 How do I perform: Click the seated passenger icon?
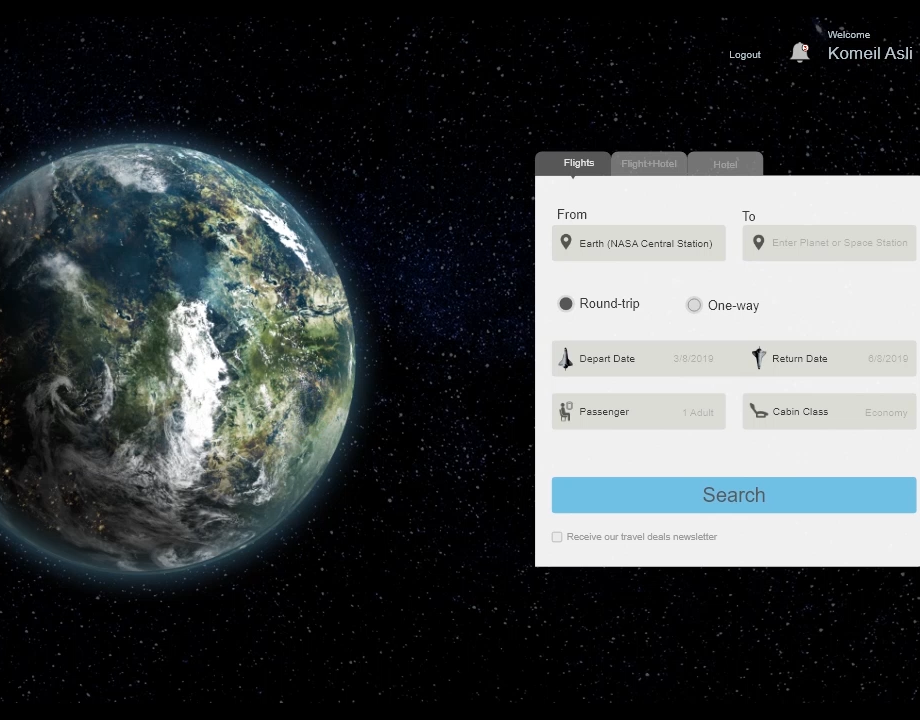click(566, 411)
